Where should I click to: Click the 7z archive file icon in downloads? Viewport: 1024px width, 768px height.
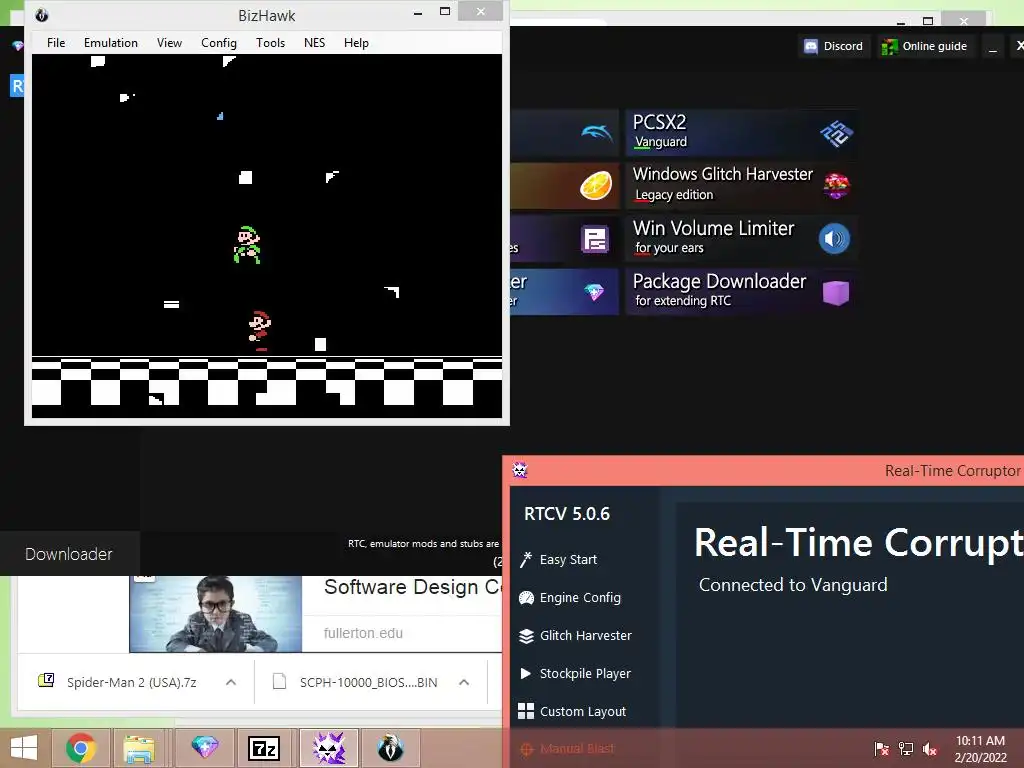[46, 681]
